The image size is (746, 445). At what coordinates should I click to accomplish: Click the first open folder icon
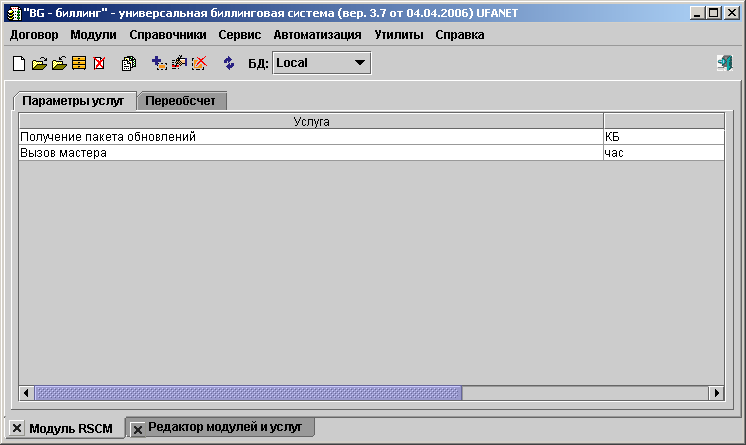coord(39,63)
